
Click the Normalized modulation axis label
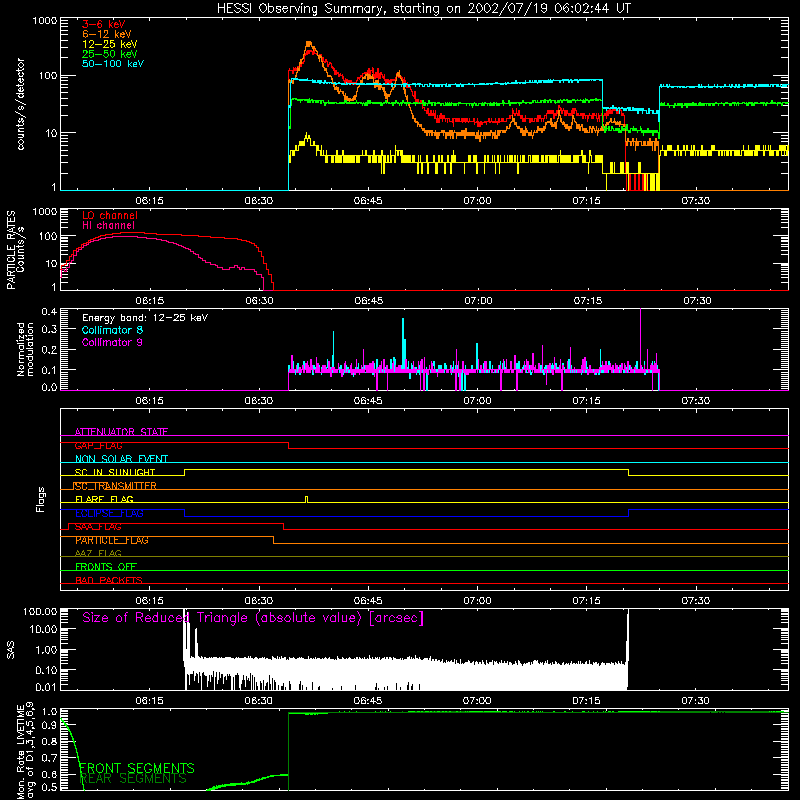pos(25,349)
